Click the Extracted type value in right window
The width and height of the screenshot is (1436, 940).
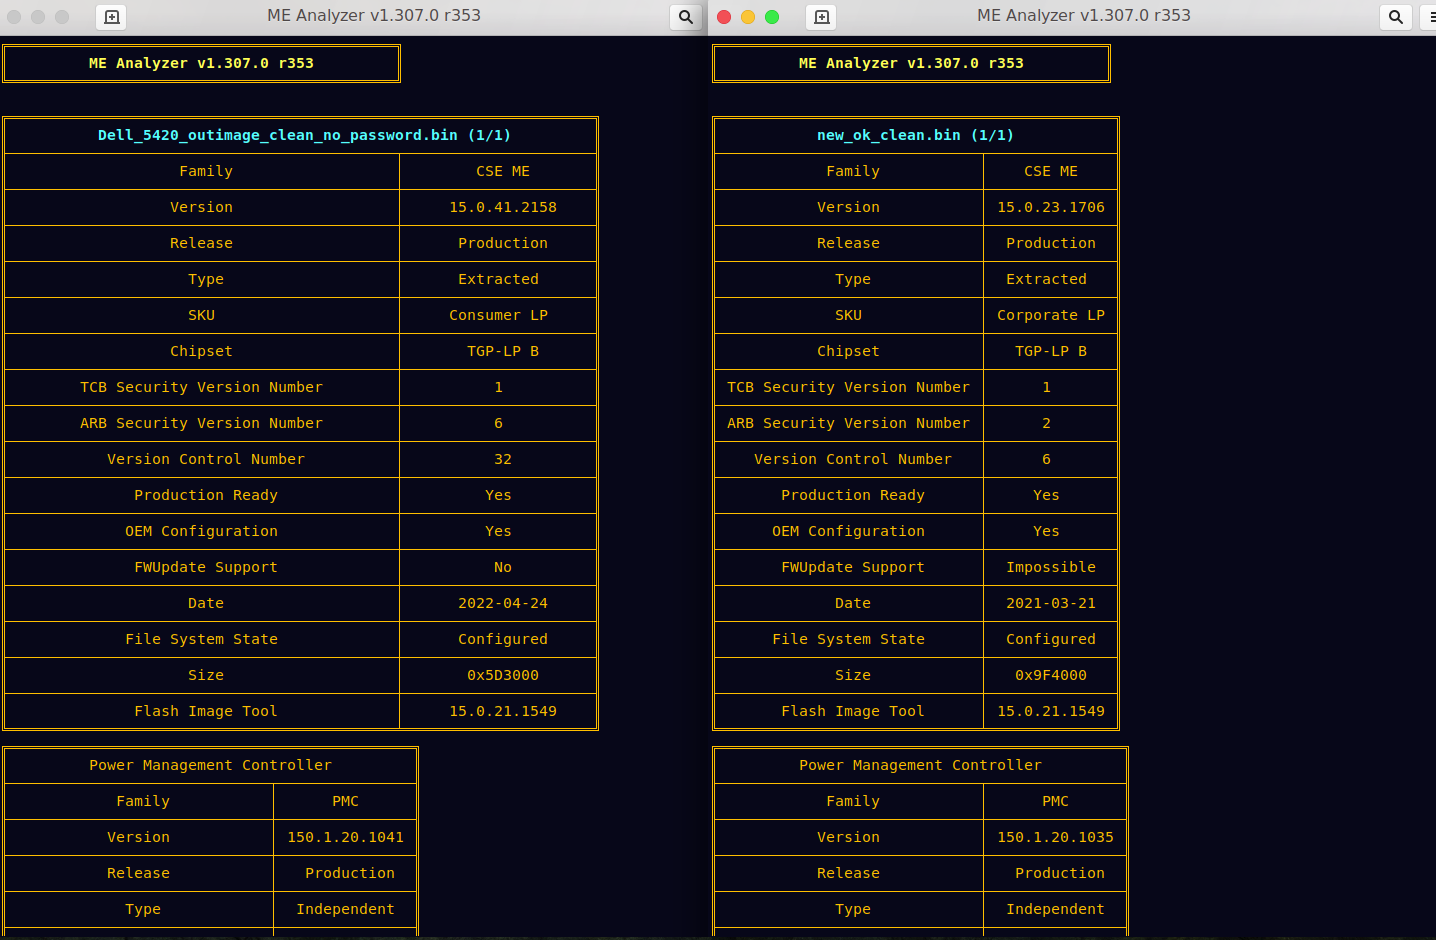1046,279
